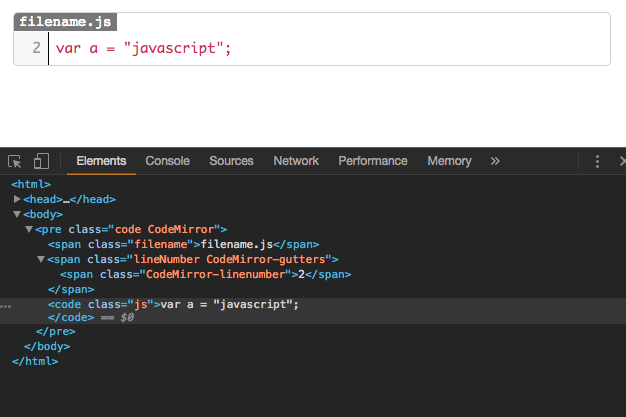Click the </code> == $0 line
This screenshot has height=417, width=626.
[91, 318]
